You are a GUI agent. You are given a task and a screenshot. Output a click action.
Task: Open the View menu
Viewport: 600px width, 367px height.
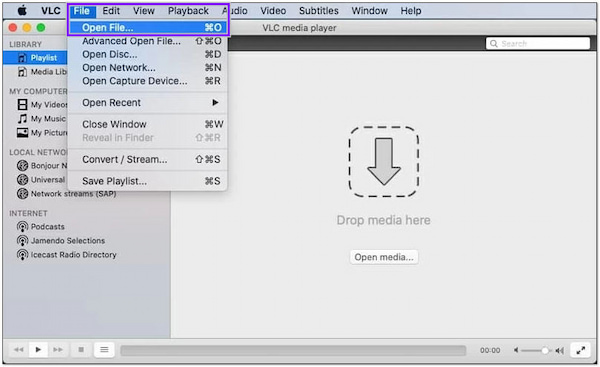click(x=143, y=11)
